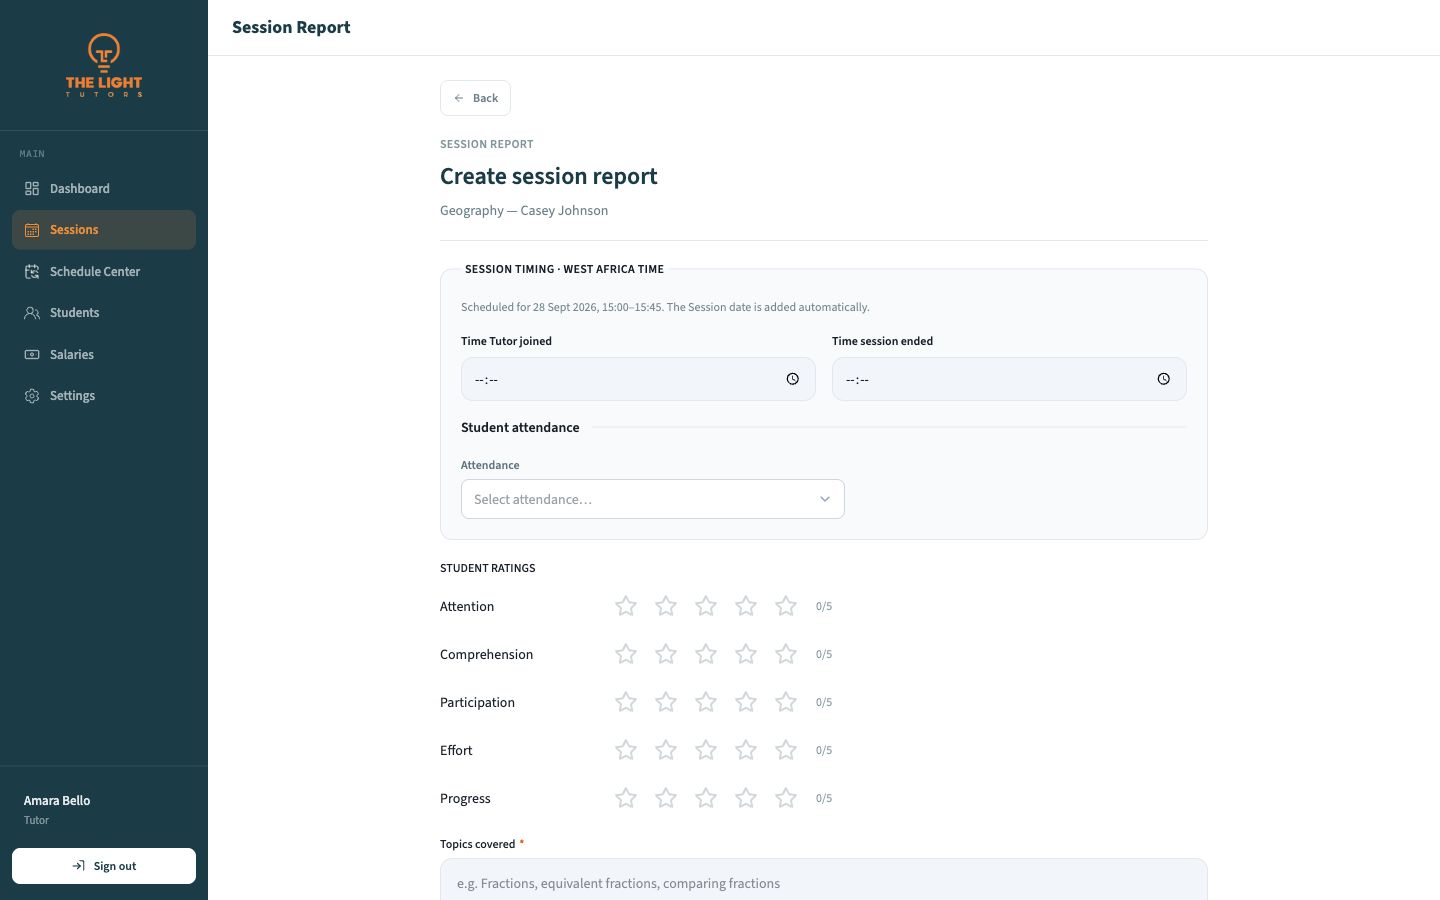The width and height of the screenshot is (1440, 900).
Task: Click into the Topics covered text box
Action: (x=824, y=880)
